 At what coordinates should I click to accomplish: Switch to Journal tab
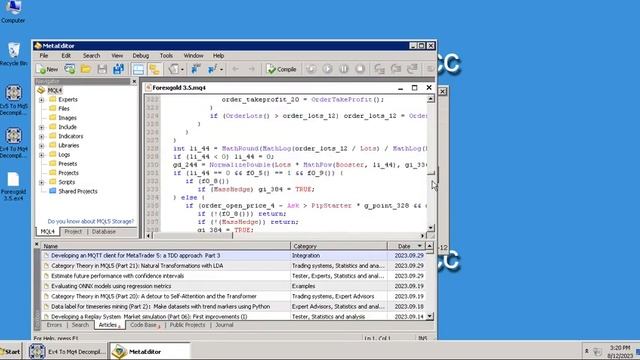point(224,325)
